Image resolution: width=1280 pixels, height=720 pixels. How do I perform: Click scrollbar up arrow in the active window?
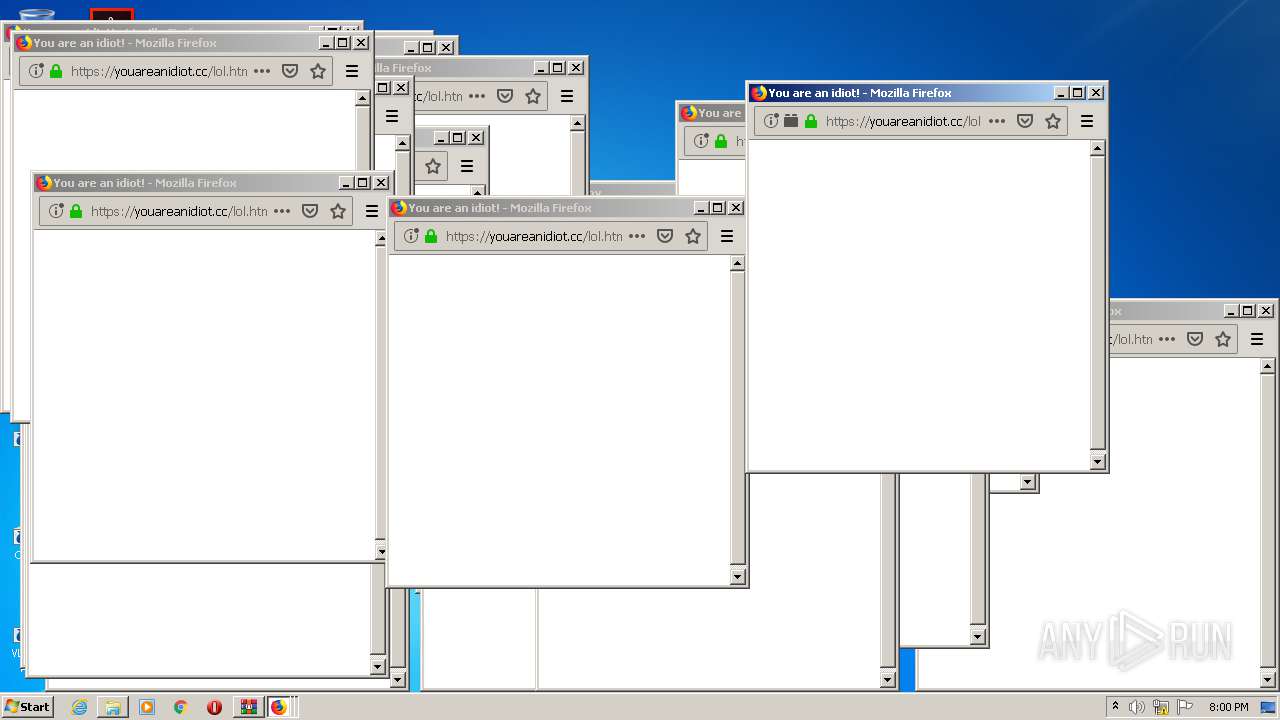tap(1097, 148)
